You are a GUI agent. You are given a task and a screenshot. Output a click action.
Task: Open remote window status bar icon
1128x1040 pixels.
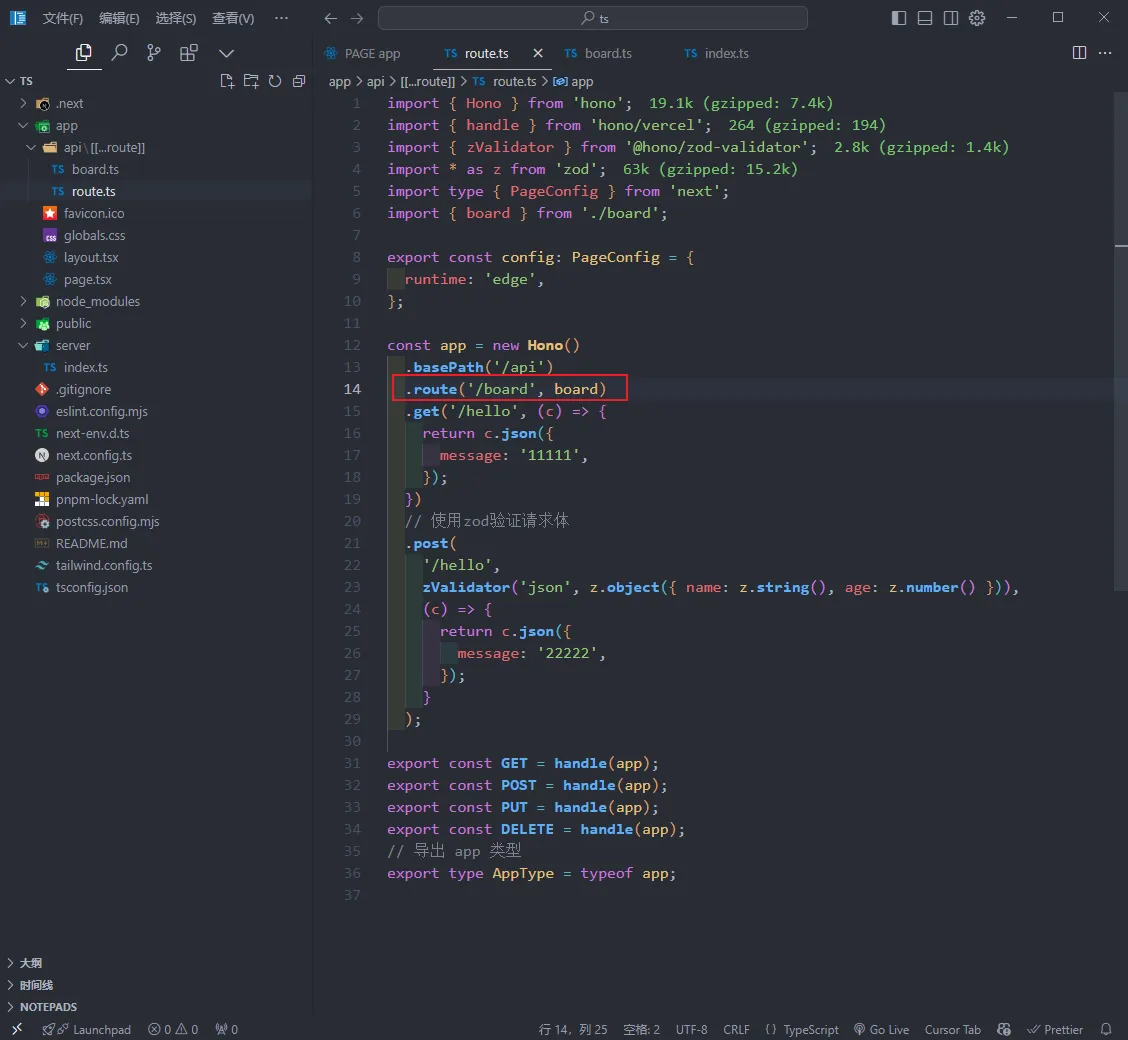(17, 1029)
